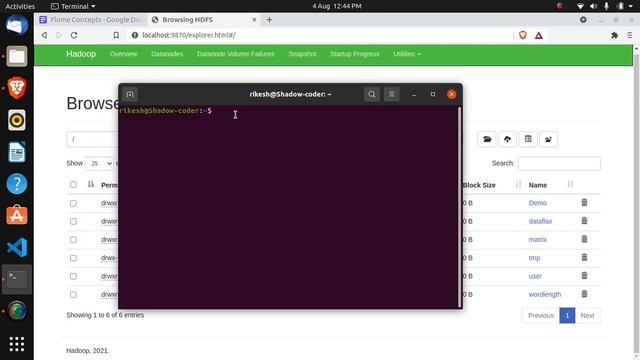640x360 pixels.
Task: Launch Brave browser from the dock
Action: coord(17,88)
